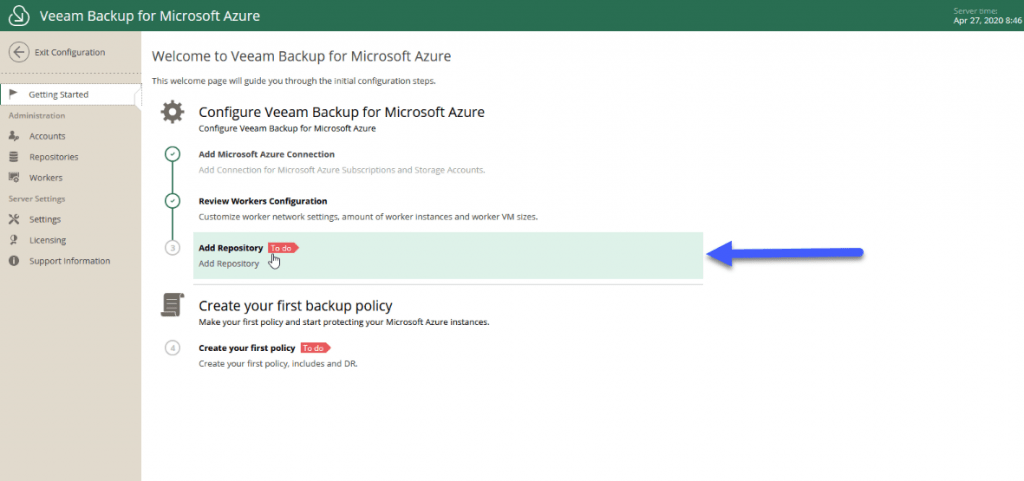Click the Server time display
1024x481 pixels.
[x=987, y=16]
